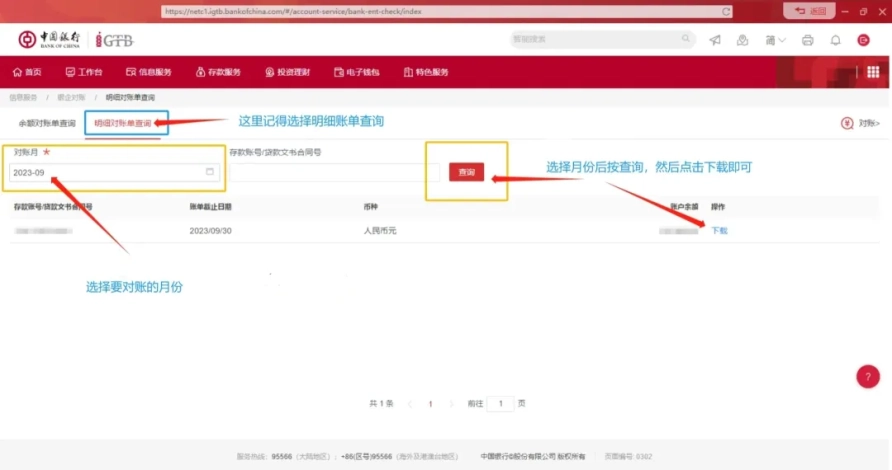892x470 pixels.
Task: Click the printer icon
Action: point(807,40)
